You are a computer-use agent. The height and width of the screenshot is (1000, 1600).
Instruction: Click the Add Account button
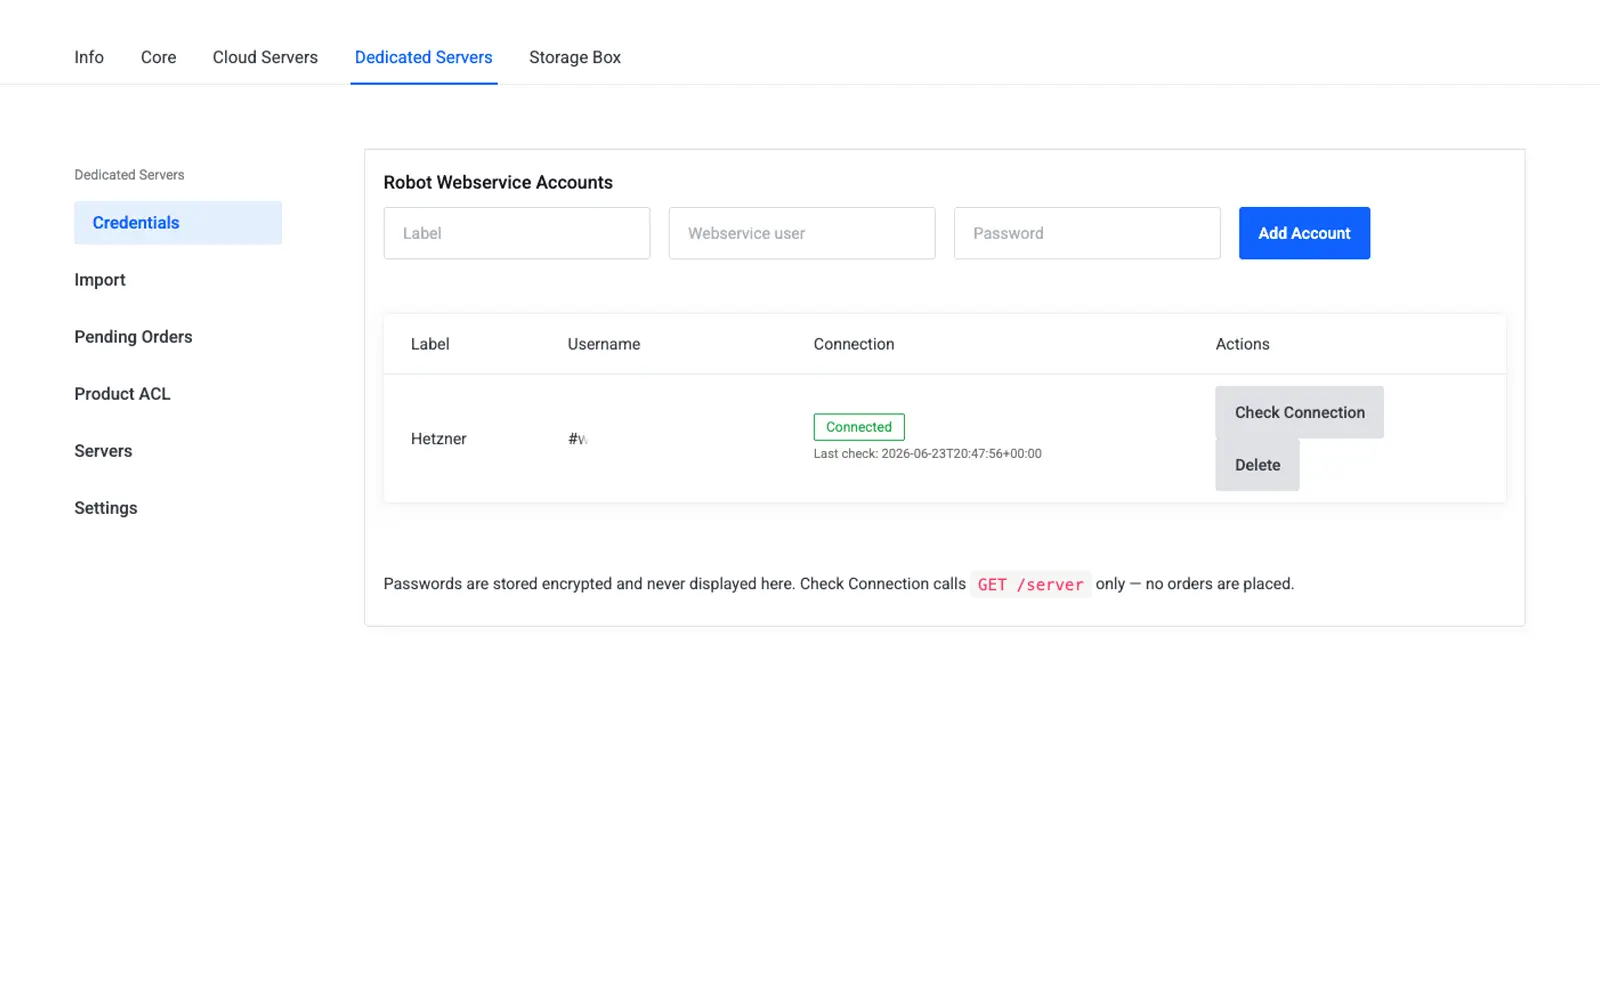click(1304, 233)
